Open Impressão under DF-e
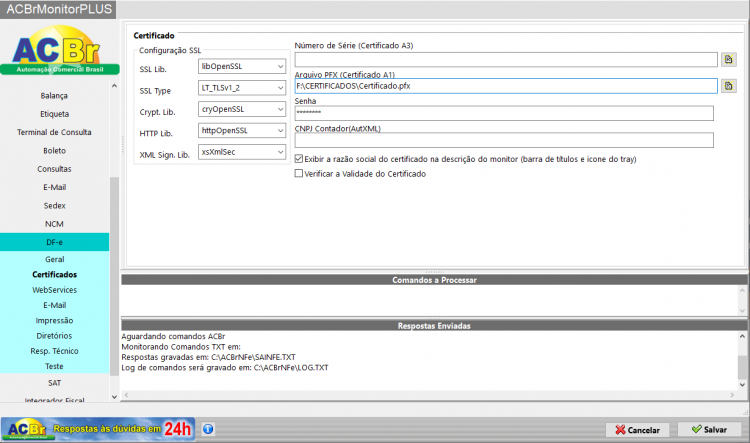This screenshot has width=750, height=443. pos(54,321)
